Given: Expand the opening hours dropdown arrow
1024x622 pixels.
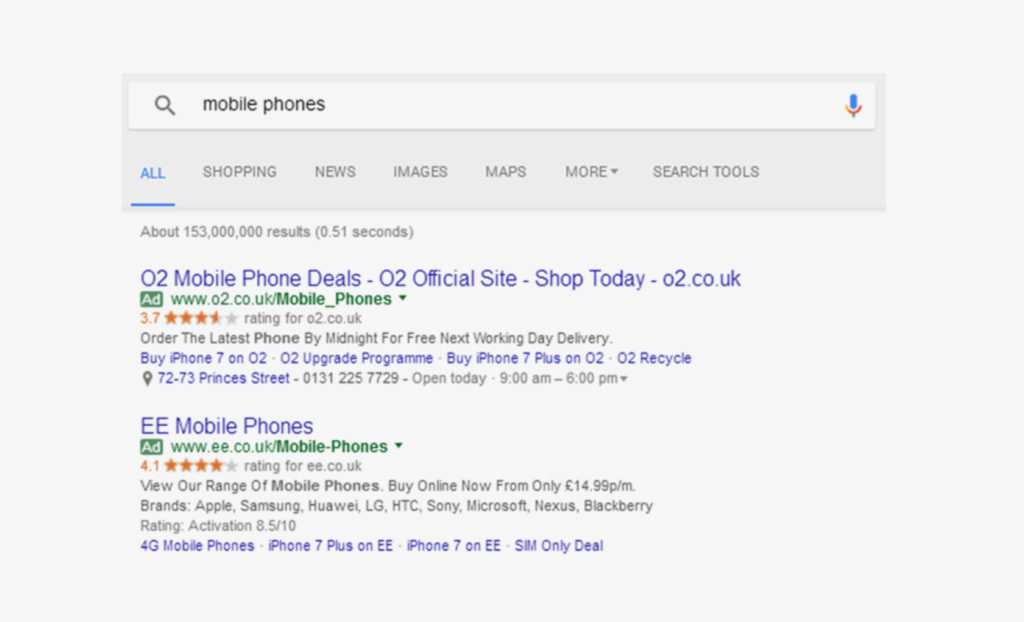Looking at the screenshot, I should tap(624, 379).
